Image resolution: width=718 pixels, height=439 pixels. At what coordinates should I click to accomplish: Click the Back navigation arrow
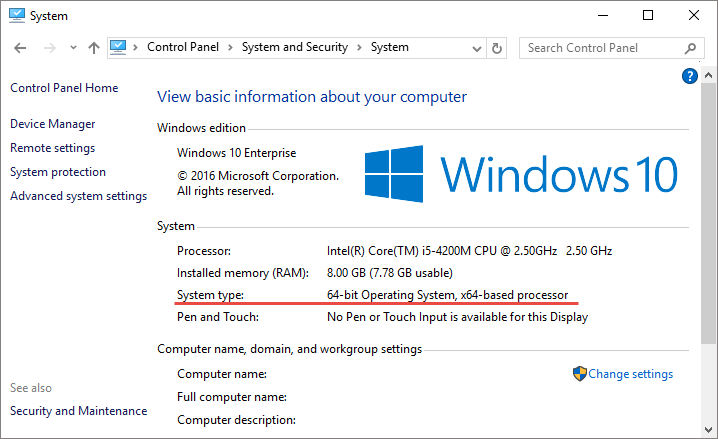20,48
